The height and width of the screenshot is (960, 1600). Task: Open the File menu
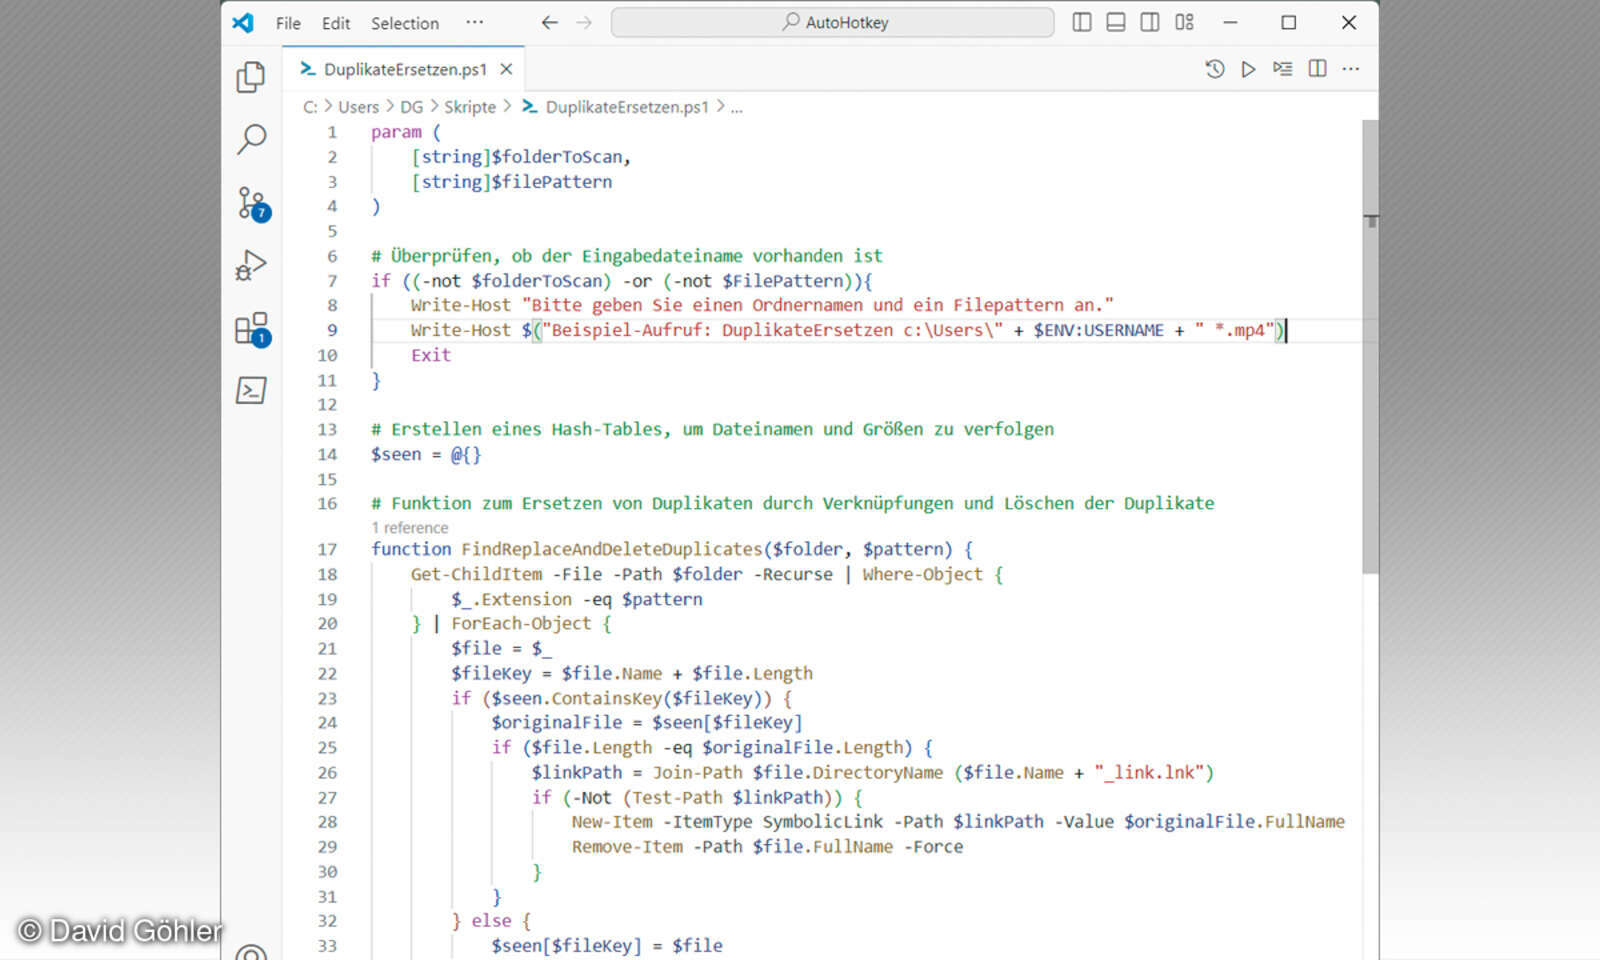288,23
